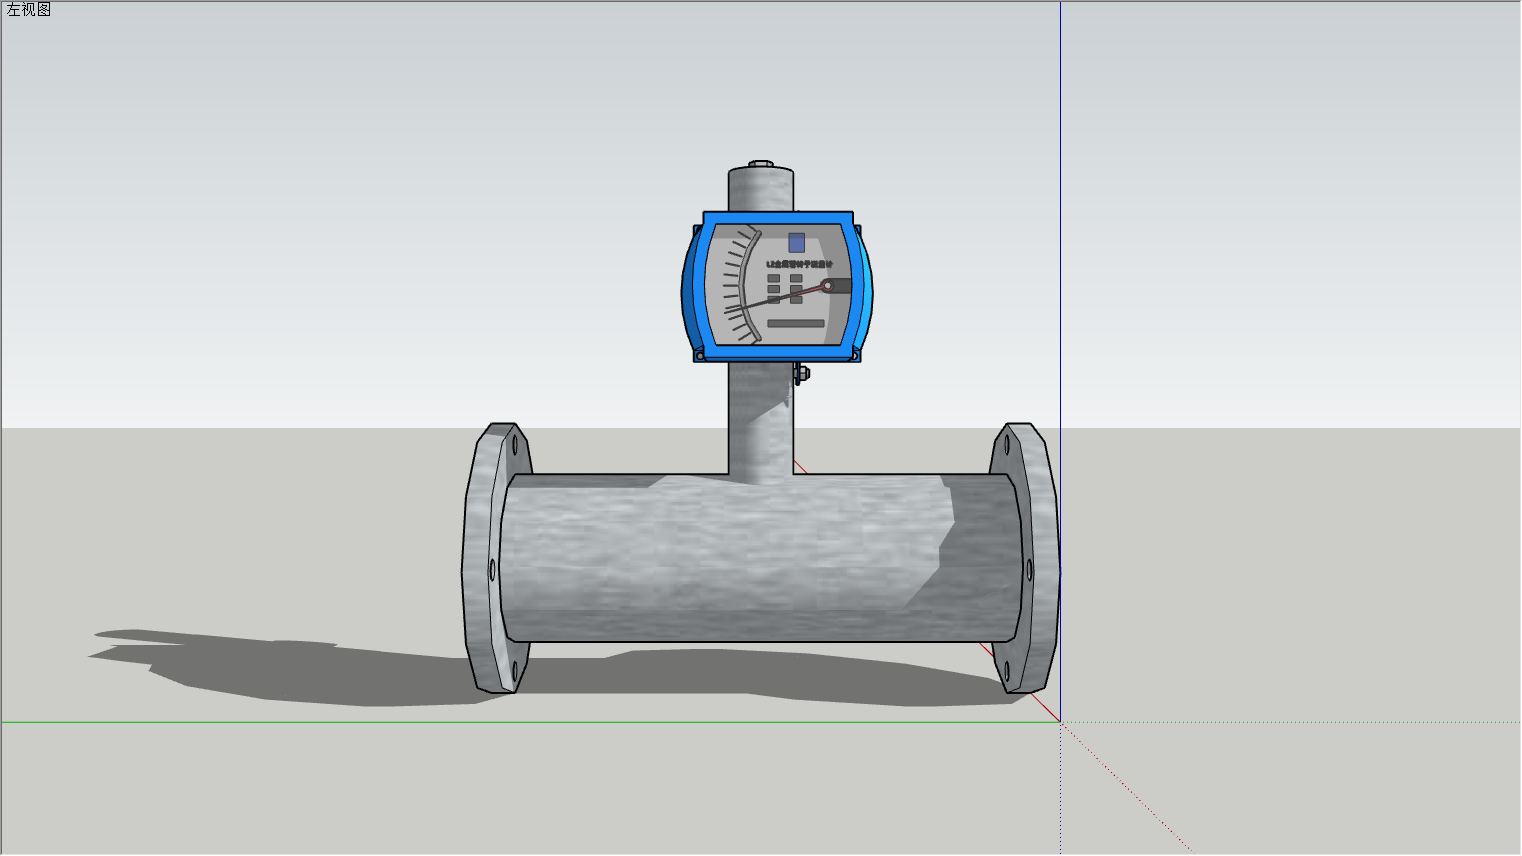
Task: Click the gauge needle pivot circle
Action: click(827, 286)
